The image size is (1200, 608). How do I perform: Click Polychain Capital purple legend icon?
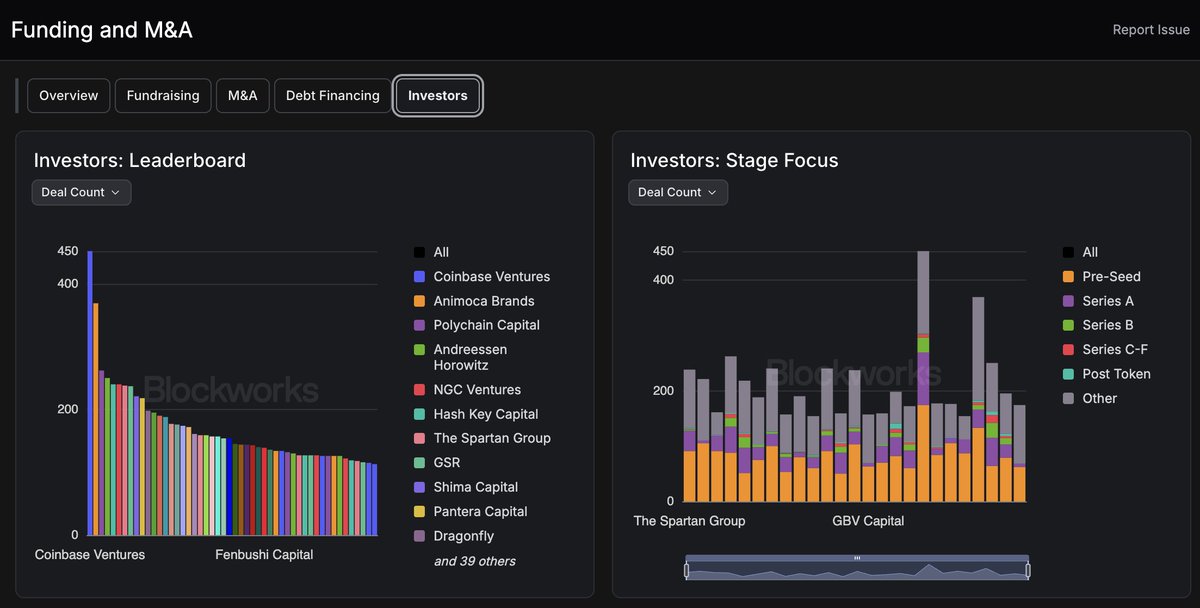(x=420, y=325)
